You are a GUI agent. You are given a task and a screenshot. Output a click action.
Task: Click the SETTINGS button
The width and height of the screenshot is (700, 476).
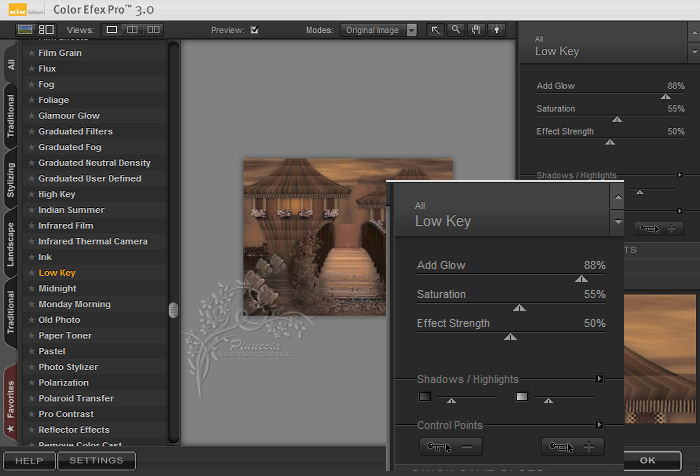[97, 461]
